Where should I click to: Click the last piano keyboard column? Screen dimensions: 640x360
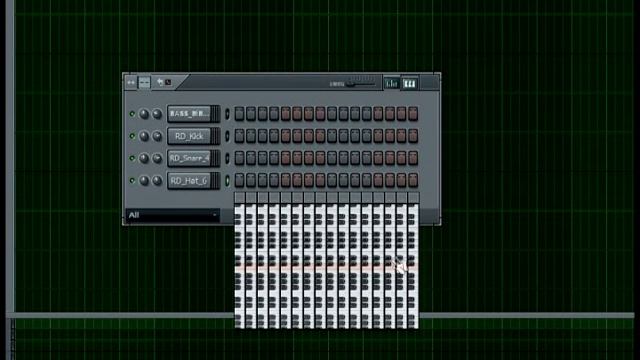pos(413,266)
